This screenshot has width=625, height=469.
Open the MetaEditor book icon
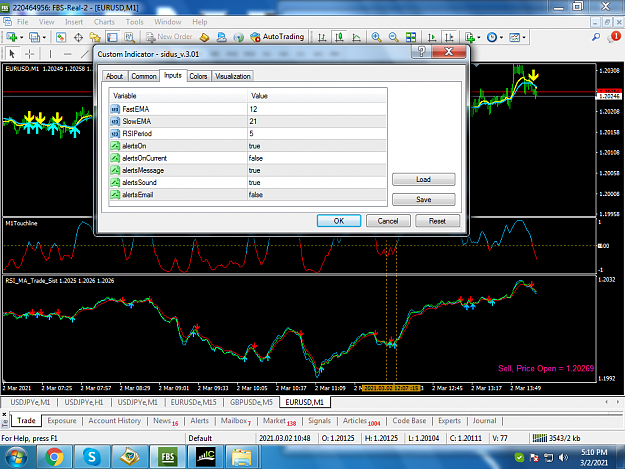(204, 37)
